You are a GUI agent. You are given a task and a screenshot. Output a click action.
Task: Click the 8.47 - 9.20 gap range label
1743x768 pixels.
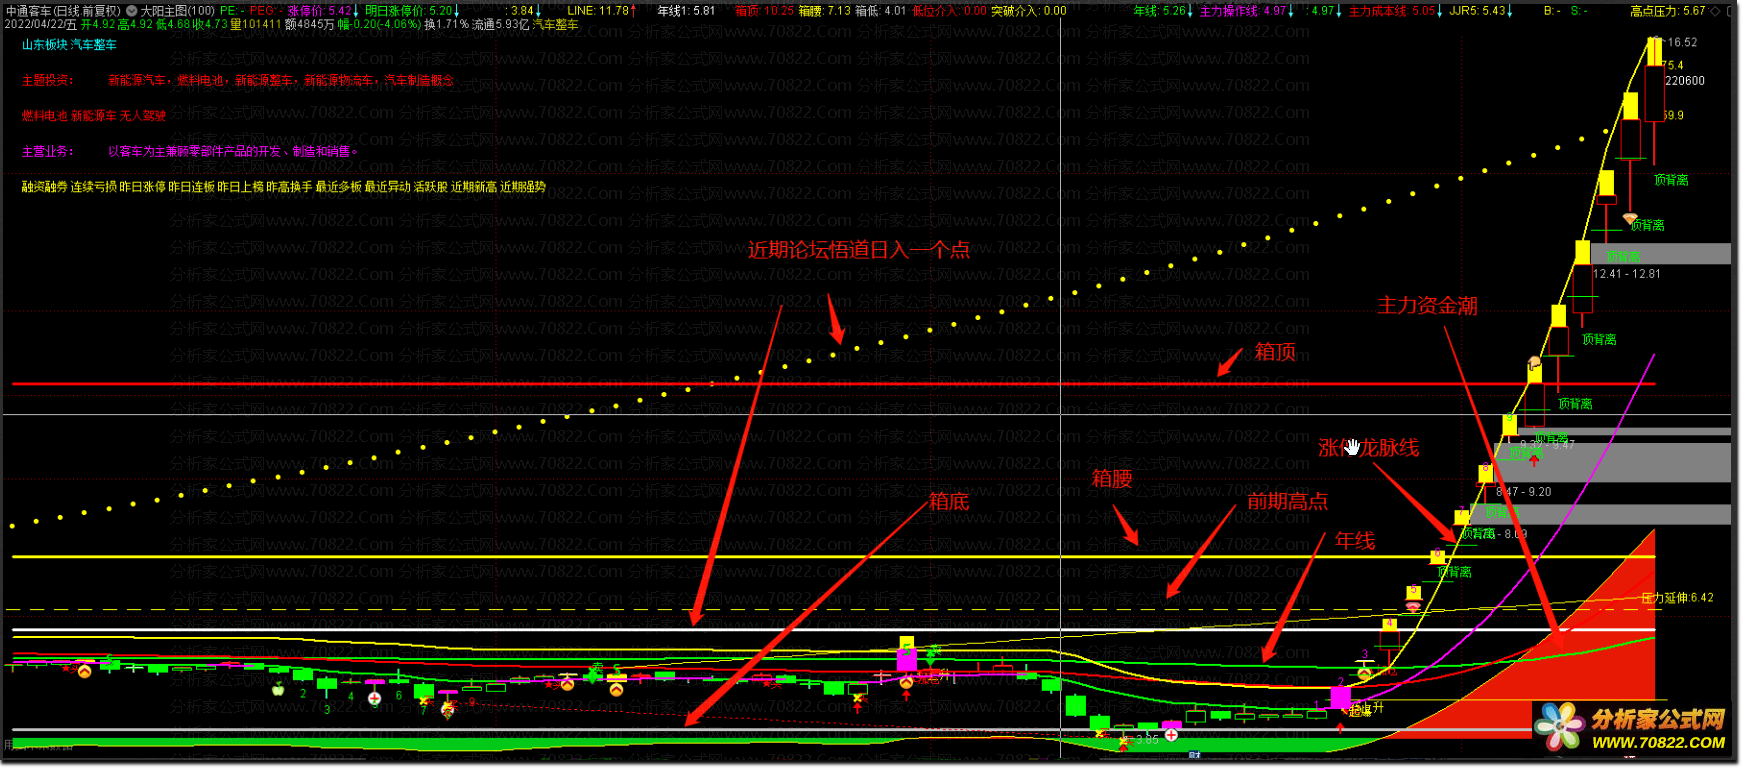1523,492
